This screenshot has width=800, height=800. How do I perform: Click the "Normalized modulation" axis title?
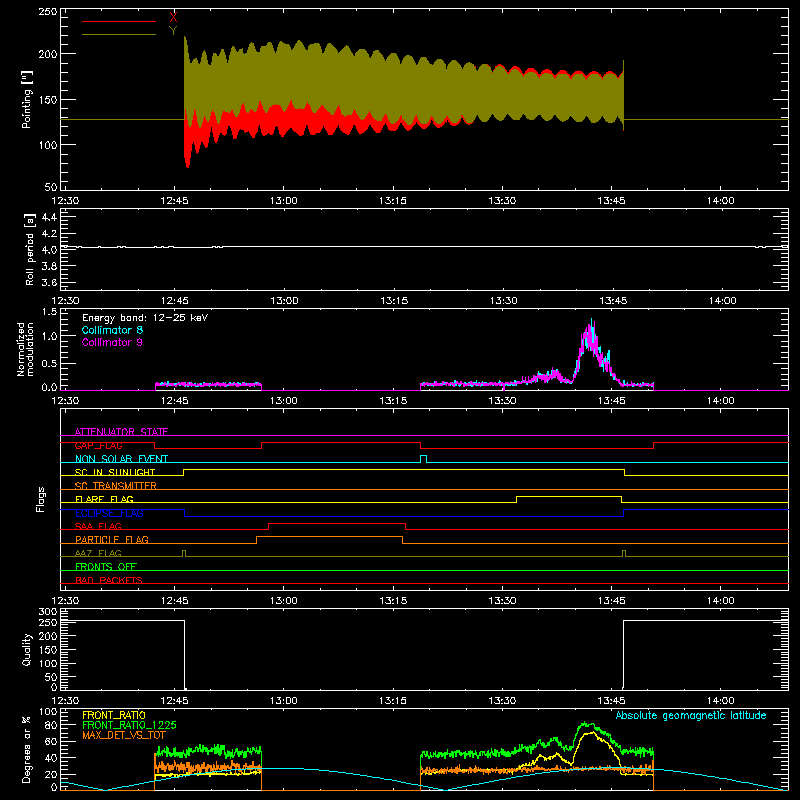point(25,349)
